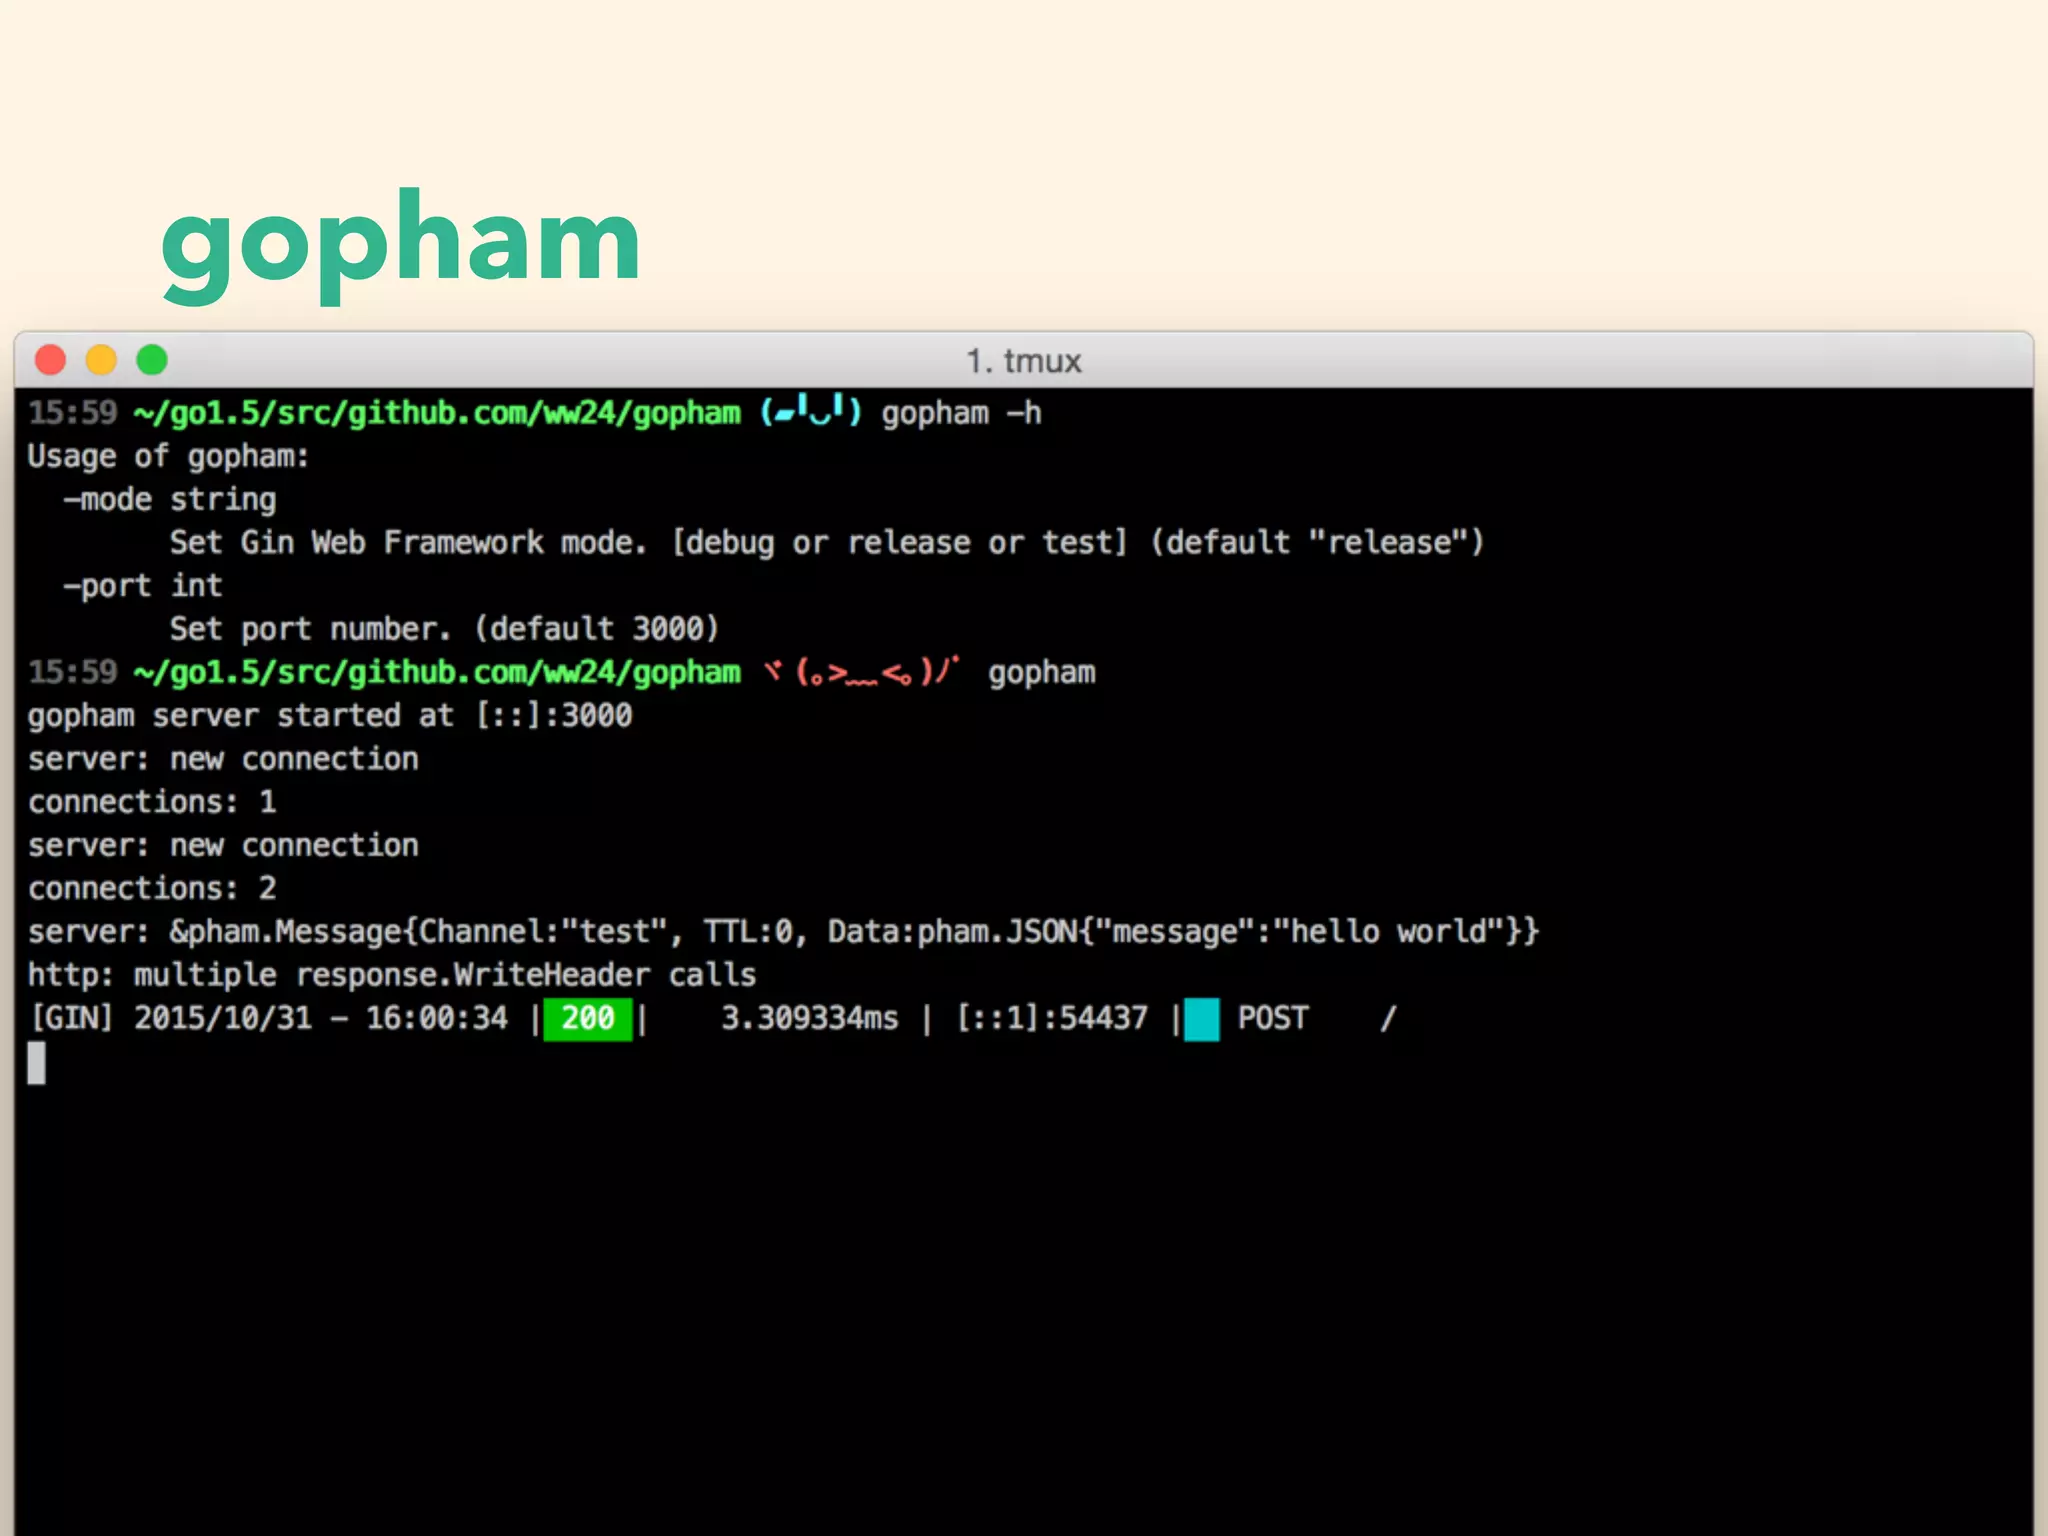Click the first 'server: new connection' line
This screenshot has height=1536, width=2048.
coord(223,759)
